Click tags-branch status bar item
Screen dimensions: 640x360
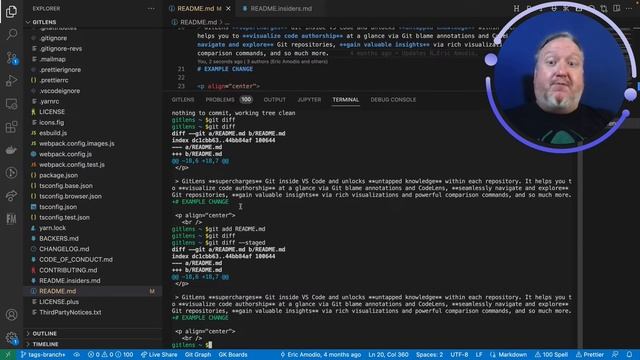[43, 355]
